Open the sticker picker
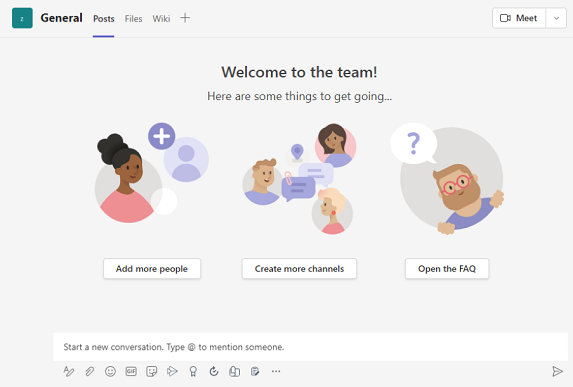The width and height of the screenshot is (573, 387). pyautogui.click(x=151, y=371)
